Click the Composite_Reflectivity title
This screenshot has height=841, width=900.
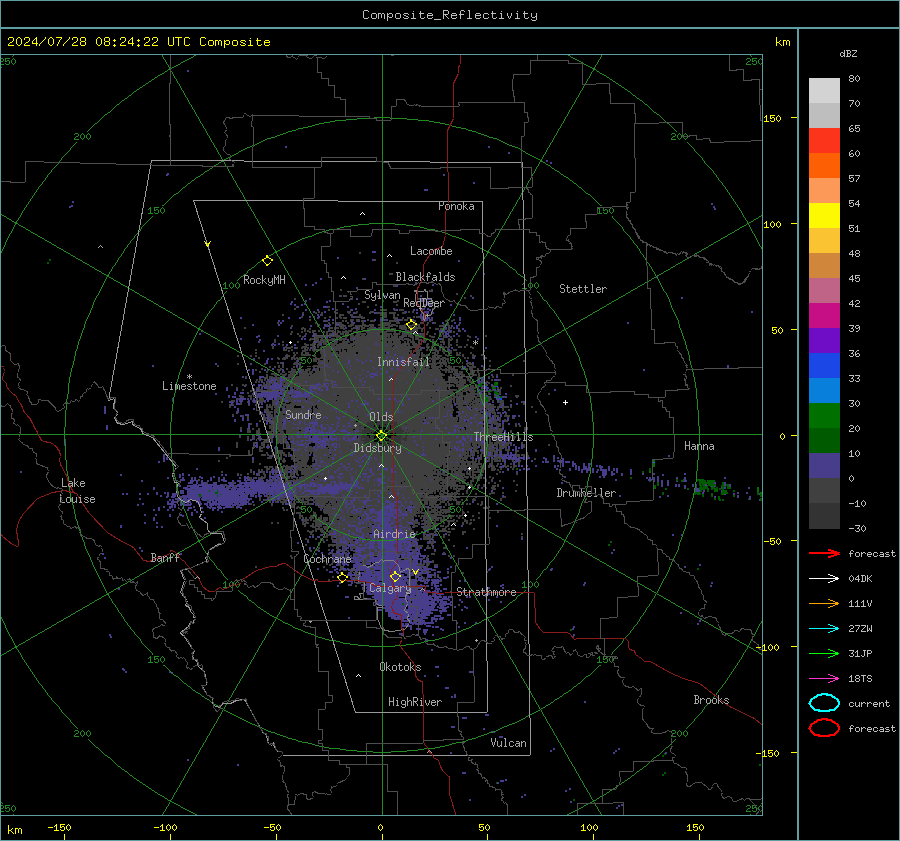coord(450,15)
